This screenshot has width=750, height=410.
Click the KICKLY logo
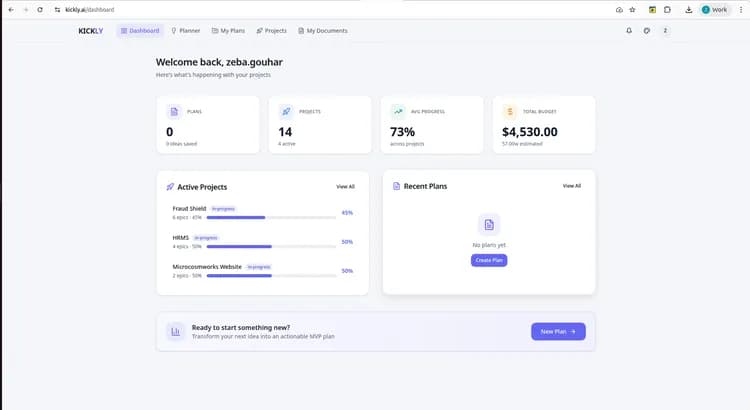(90, 31)
